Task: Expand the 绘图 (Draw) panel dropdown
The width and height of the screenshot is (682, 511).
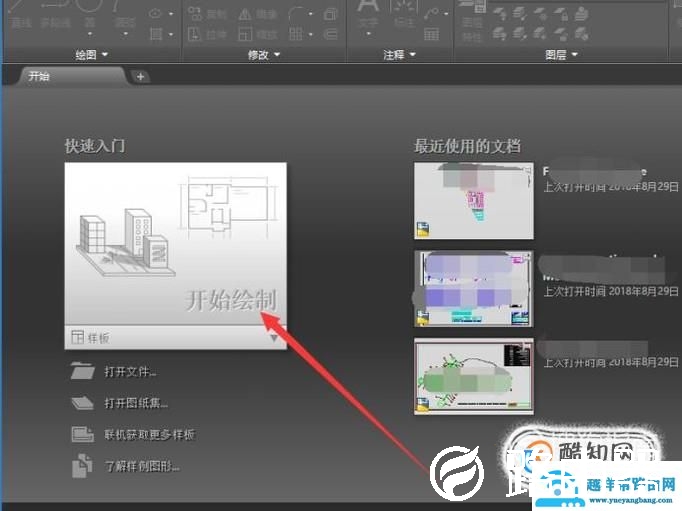Action: point(90,55)
